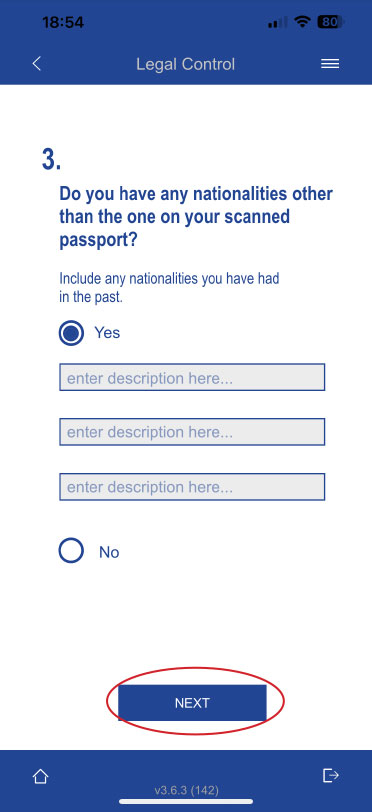Focus the third description input field
The height and width of the screenshot is (812, 372).
(x=192, y=487)
